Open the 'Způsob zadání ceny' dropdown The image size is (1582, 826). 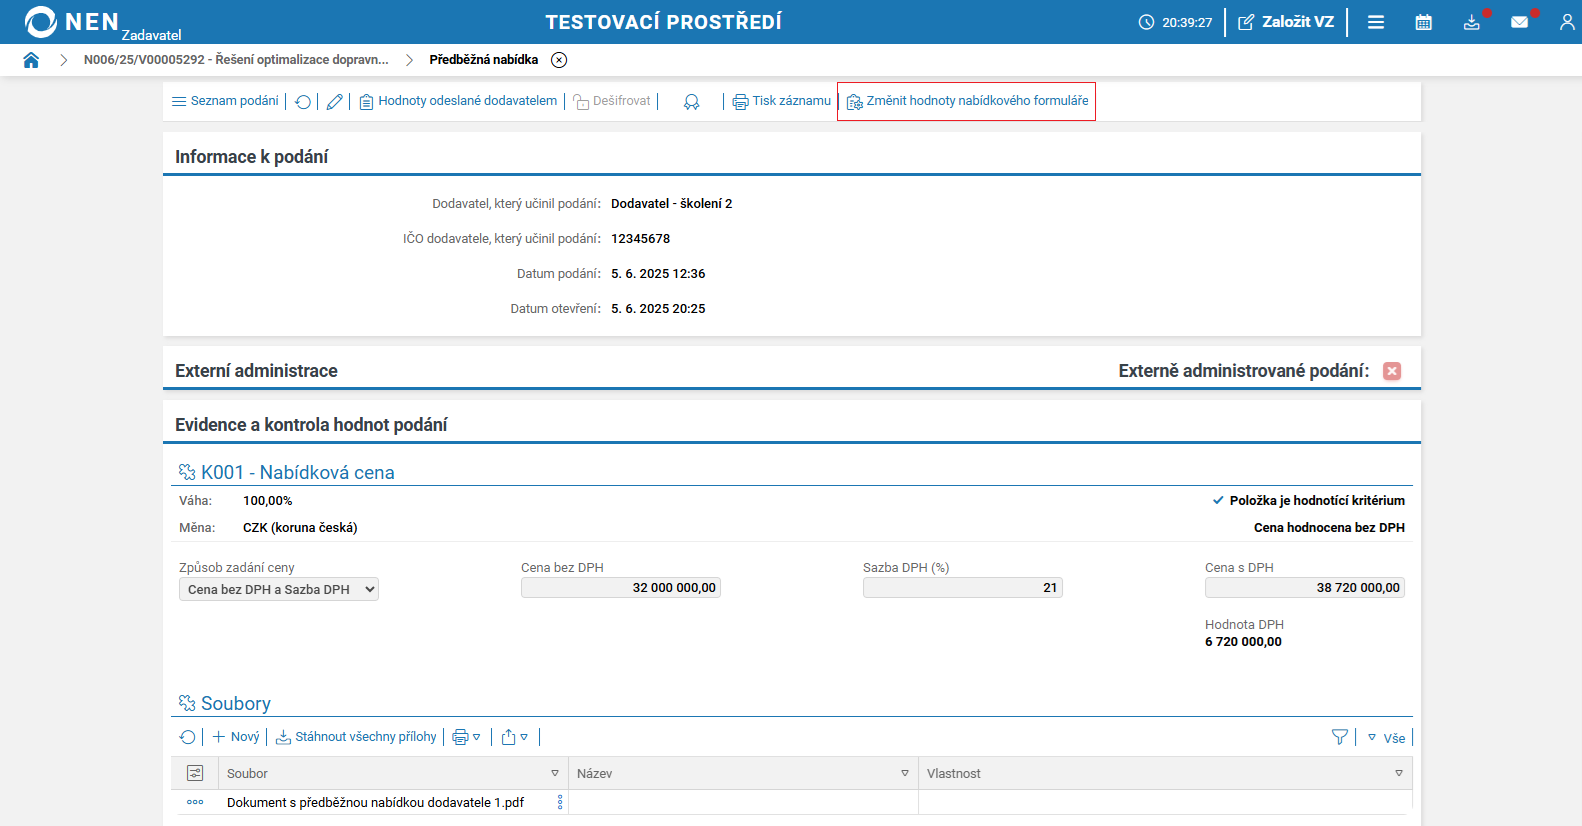click(279, 590)
